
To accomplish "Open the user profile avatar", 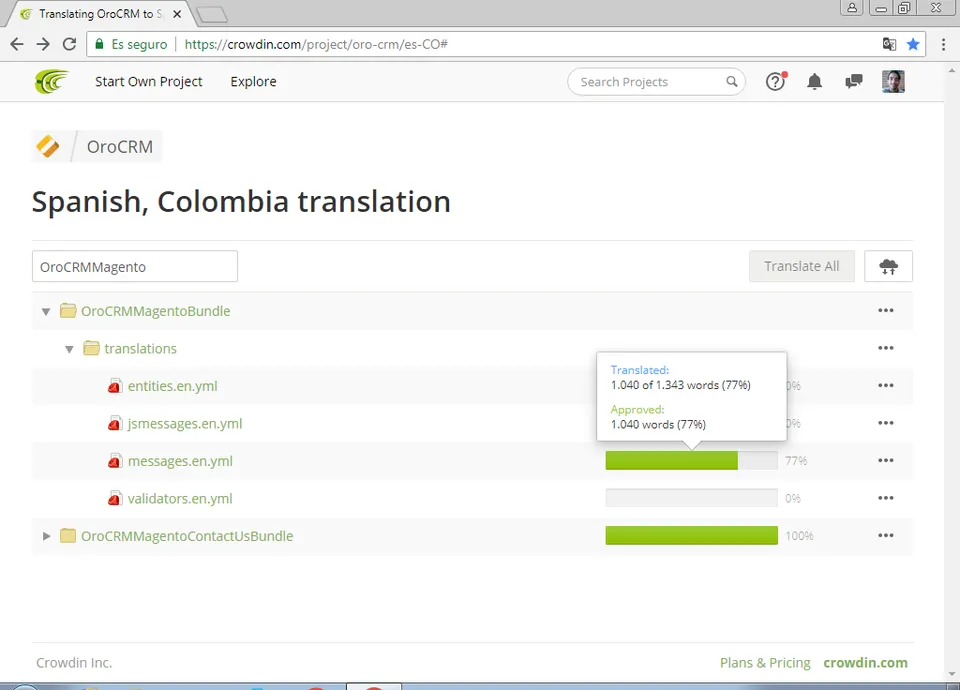I will (x=893, y=81).
